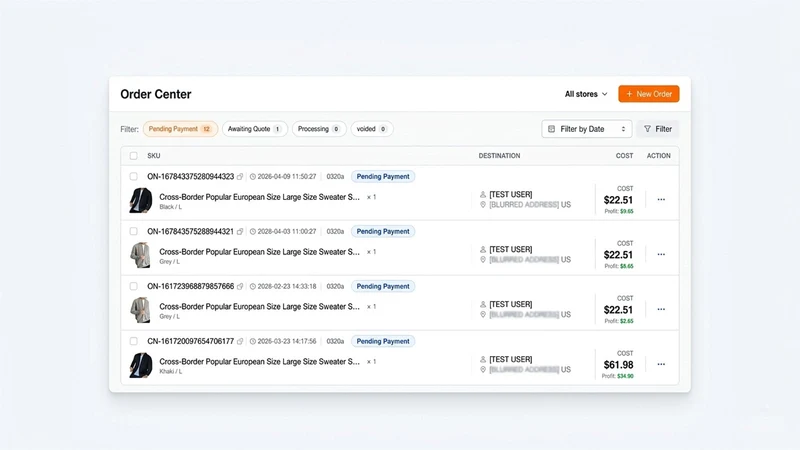Check the box for order CN-161720097654706177

pyautogui.click(x=134, y=341)
